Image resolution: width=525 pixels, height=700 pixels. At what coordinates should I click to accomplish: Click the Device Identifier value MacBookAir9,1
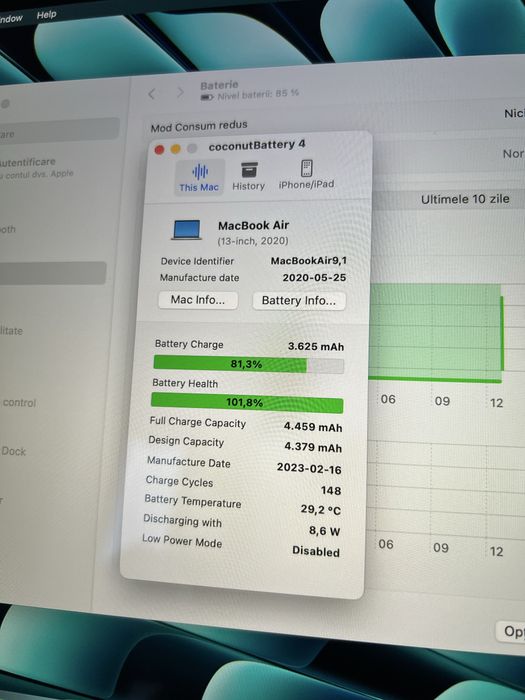click(x=308, y=261)
